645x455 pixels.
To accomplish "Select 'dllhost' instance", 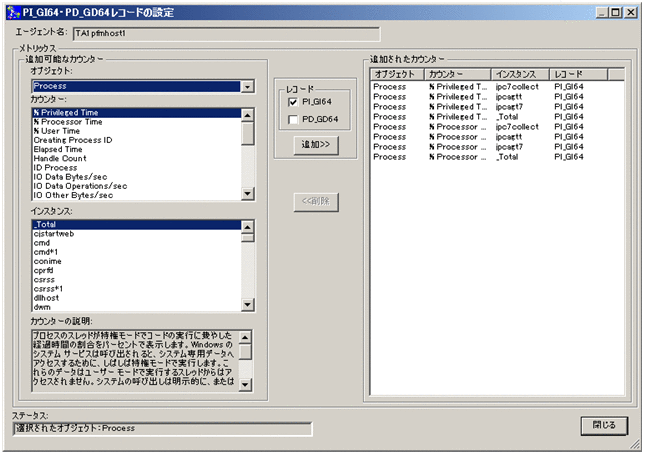I will [137, 298].
